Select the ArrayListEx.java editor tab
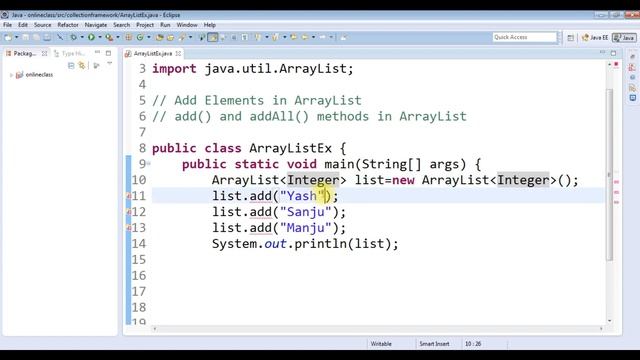This screenshot has height=360, width=640. pyautogui.click(x=153, y=53)
